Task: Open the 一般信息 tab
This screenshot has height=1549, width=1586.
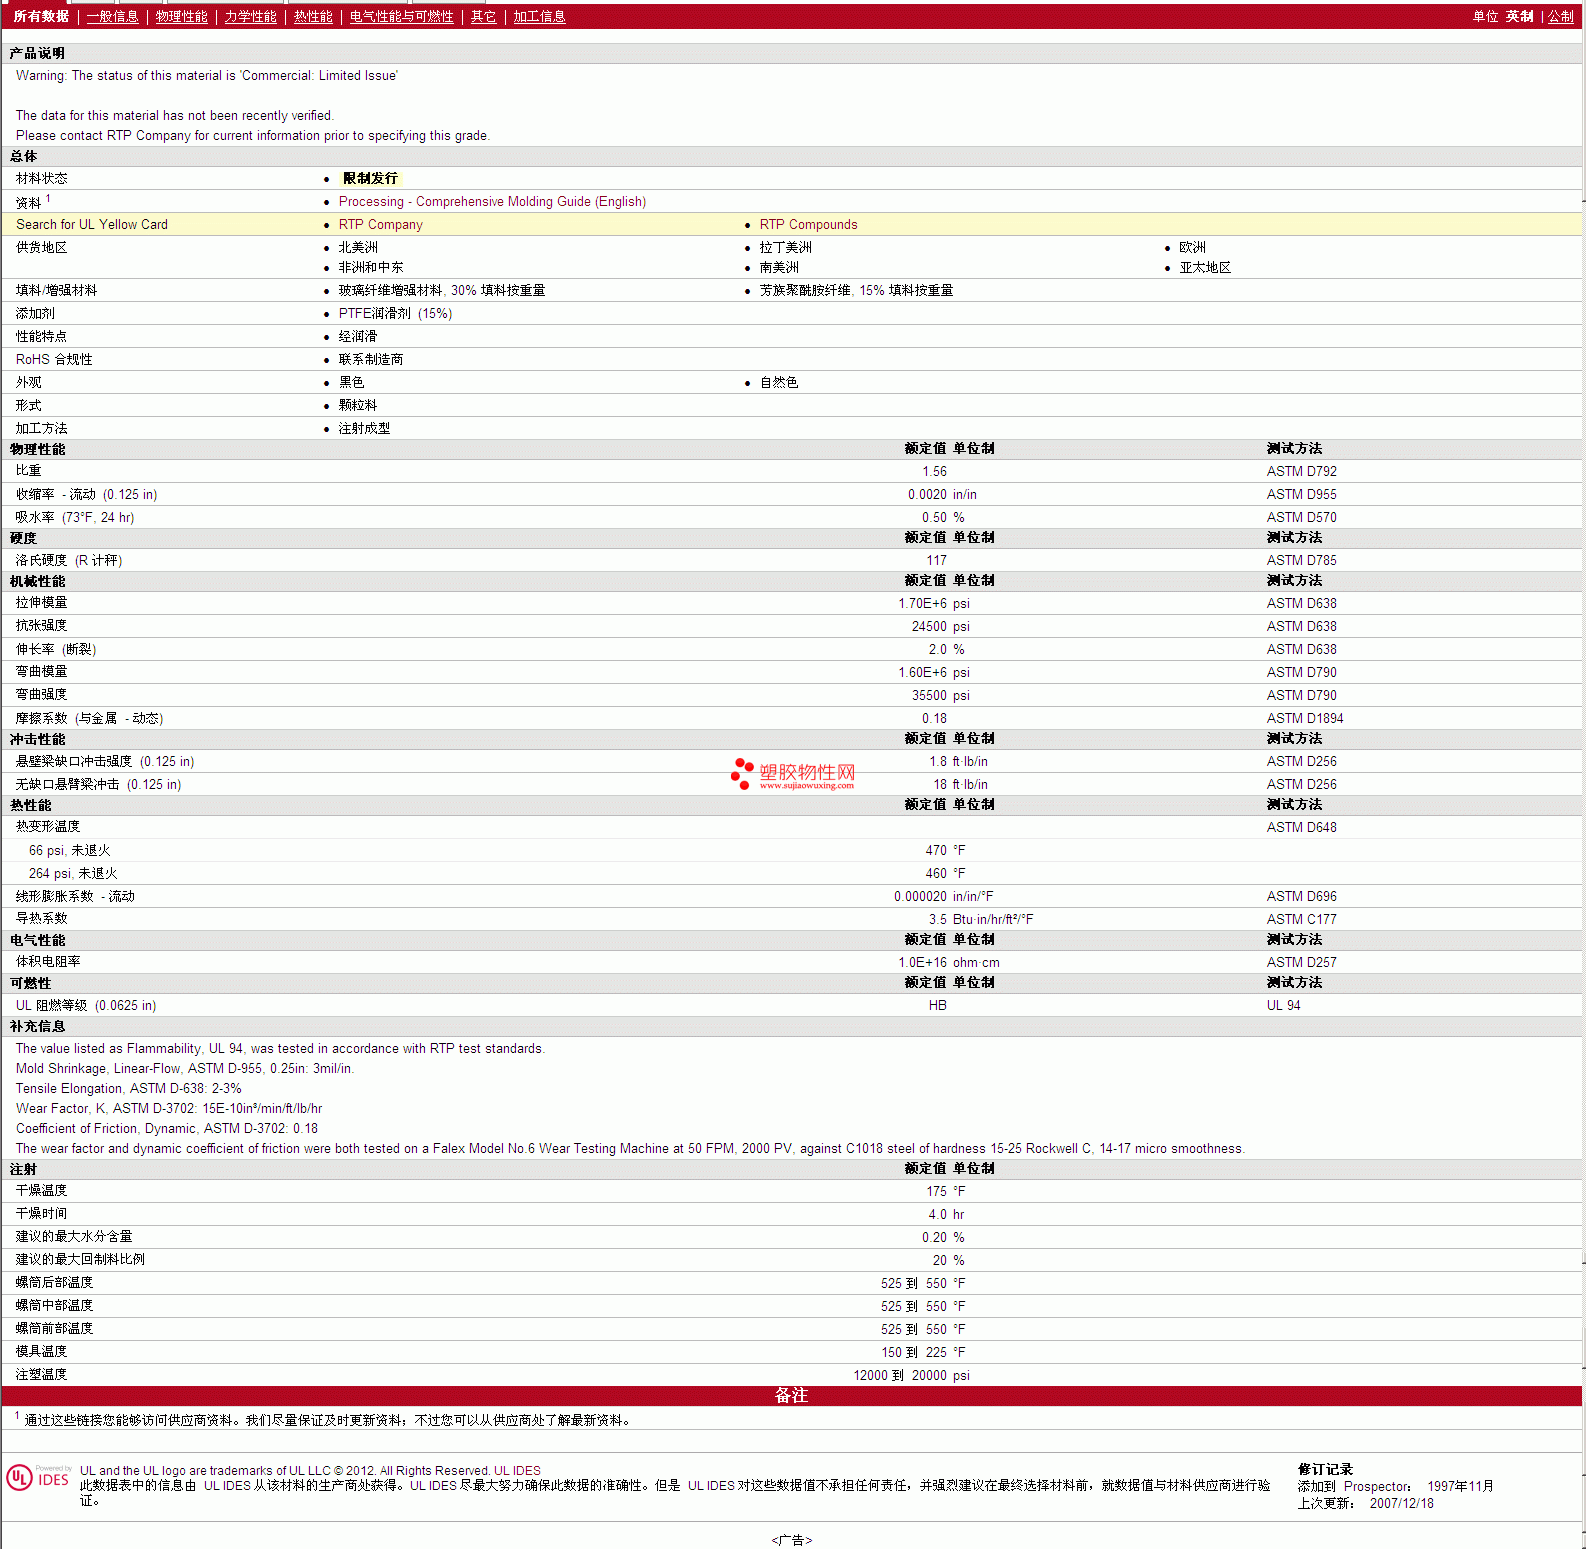Action: [x=112, y=16]
